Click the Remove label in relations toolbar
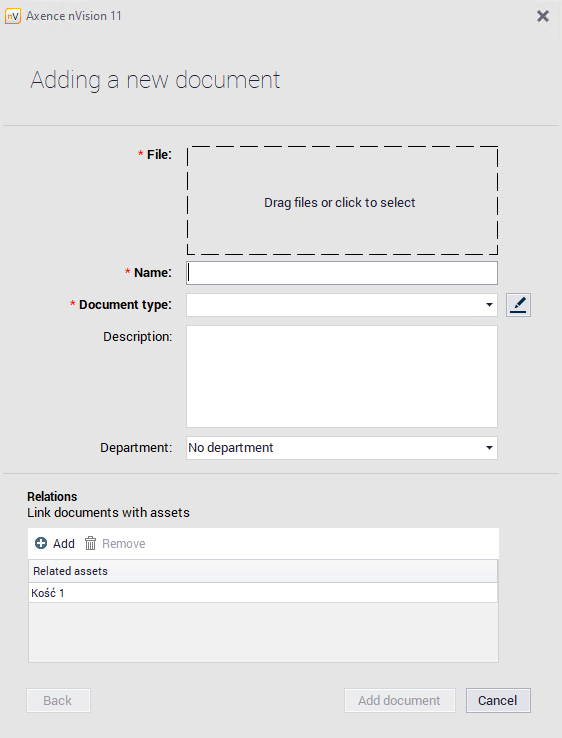 pos(124,544)
